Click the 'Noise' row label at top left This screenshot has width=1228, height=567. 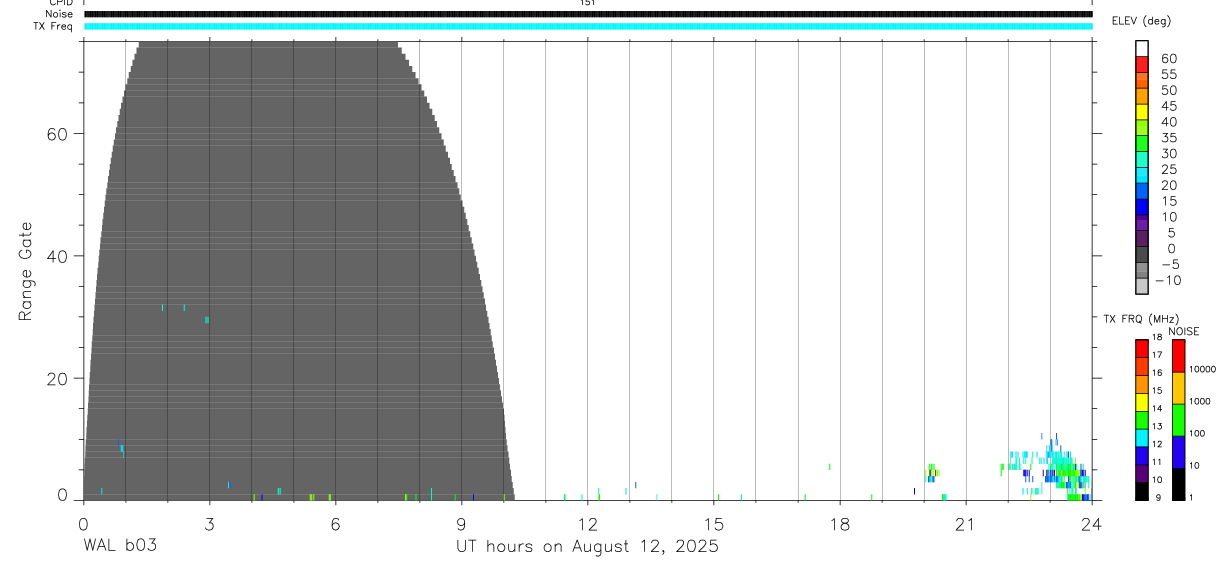(60, 14)
